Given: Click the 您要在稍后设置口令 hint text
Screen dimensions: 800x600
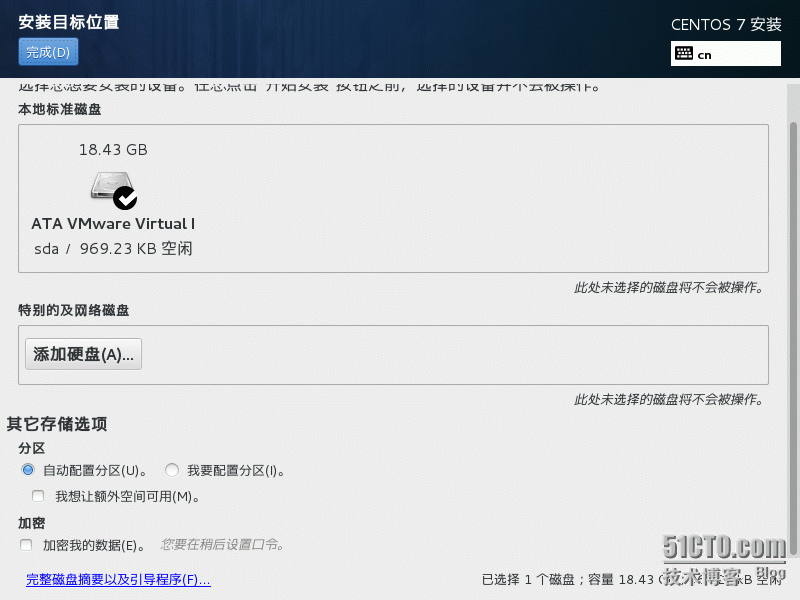Looking at the screenshot, I should coord(222,545).
